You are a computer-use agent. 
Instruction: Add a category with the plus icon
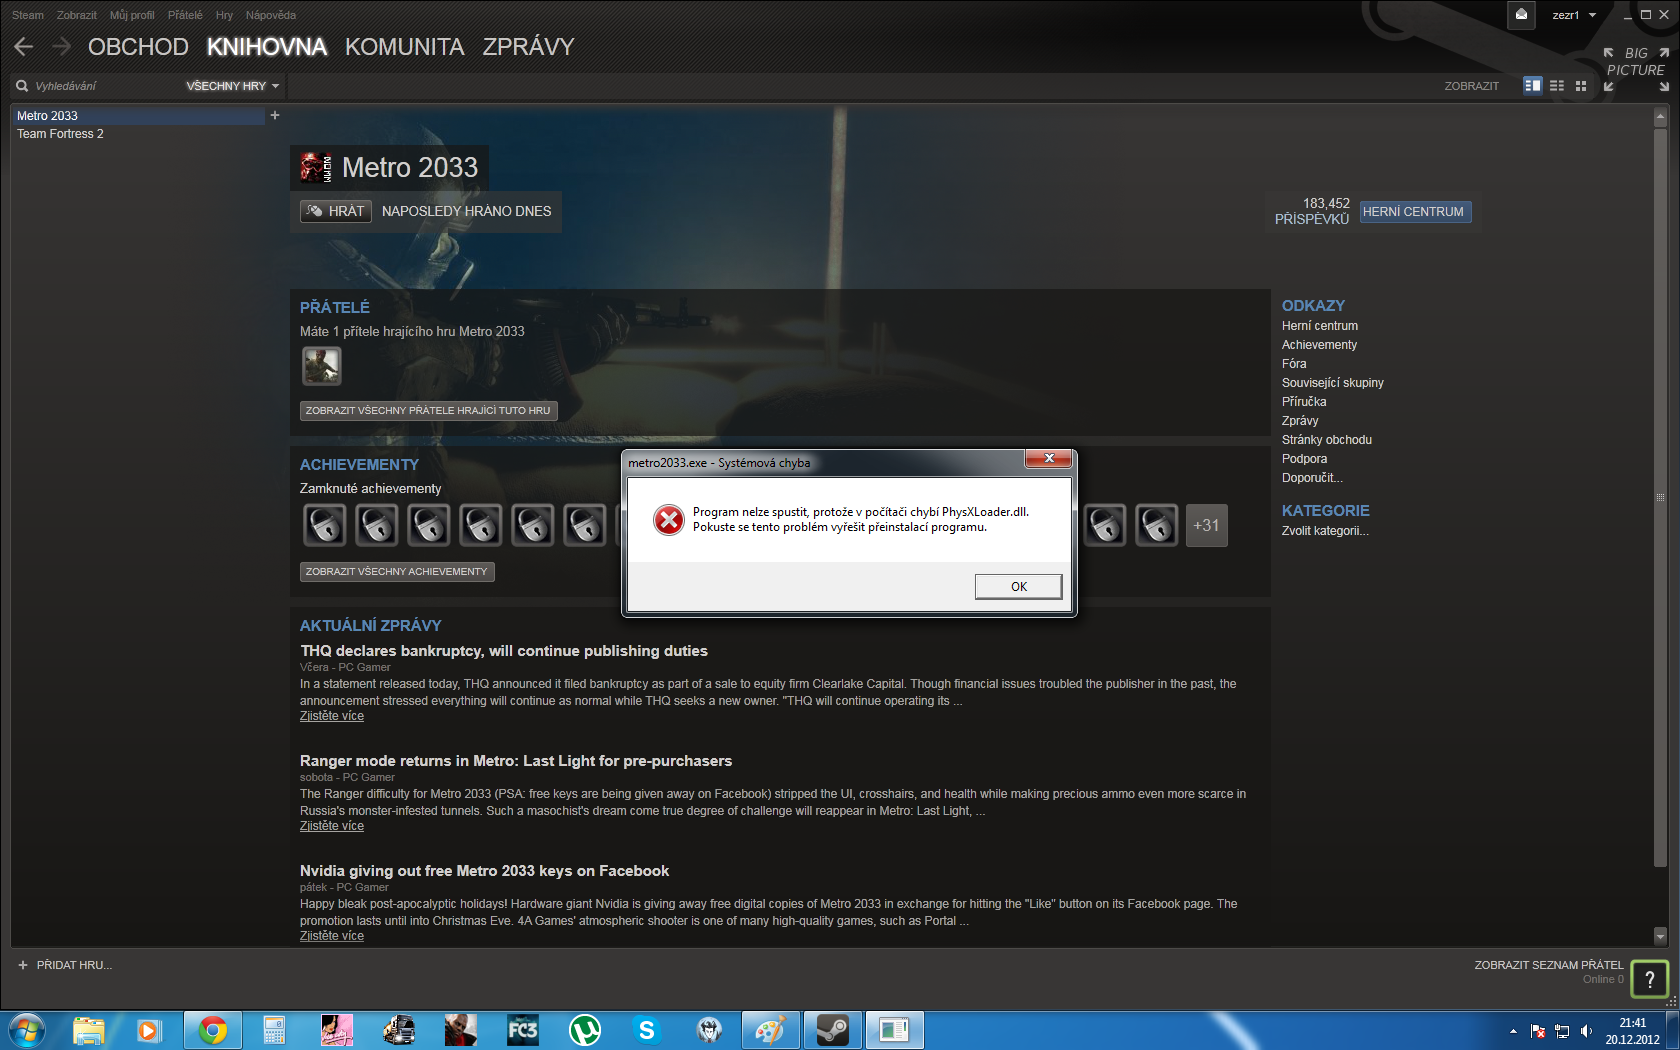275,115
